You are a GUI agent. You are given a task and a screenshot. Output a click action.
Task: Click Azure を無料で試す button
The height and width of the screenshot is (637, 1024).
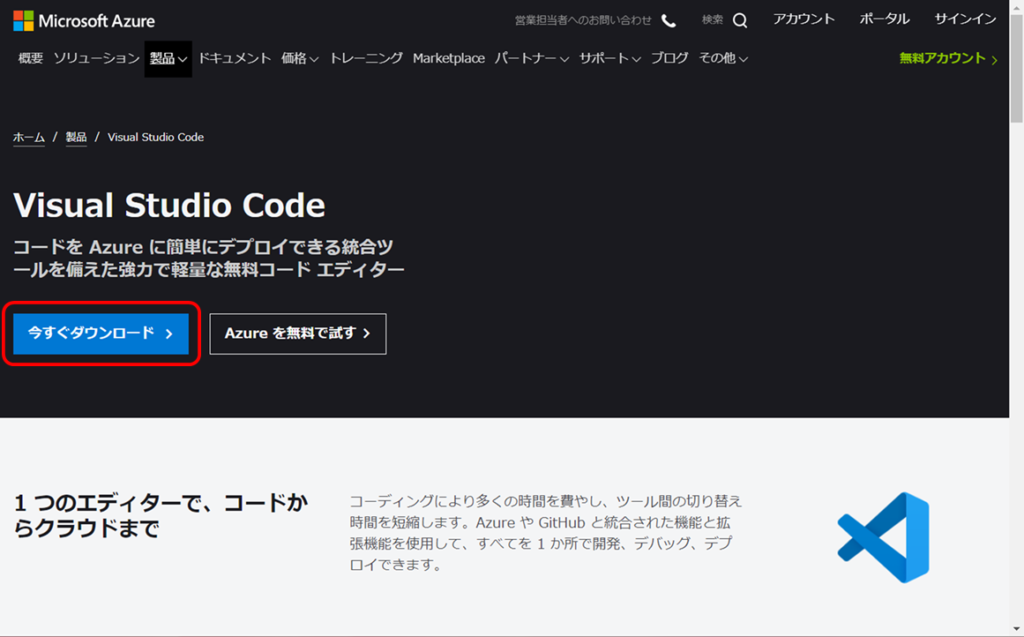click(x=298, y=334)
